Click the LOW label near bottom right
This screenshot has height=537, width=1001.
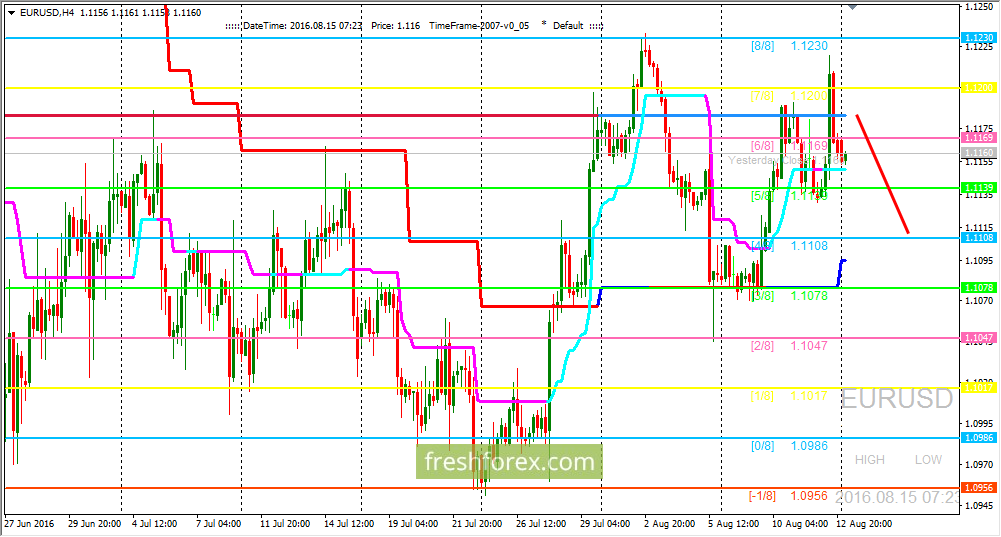928,460
